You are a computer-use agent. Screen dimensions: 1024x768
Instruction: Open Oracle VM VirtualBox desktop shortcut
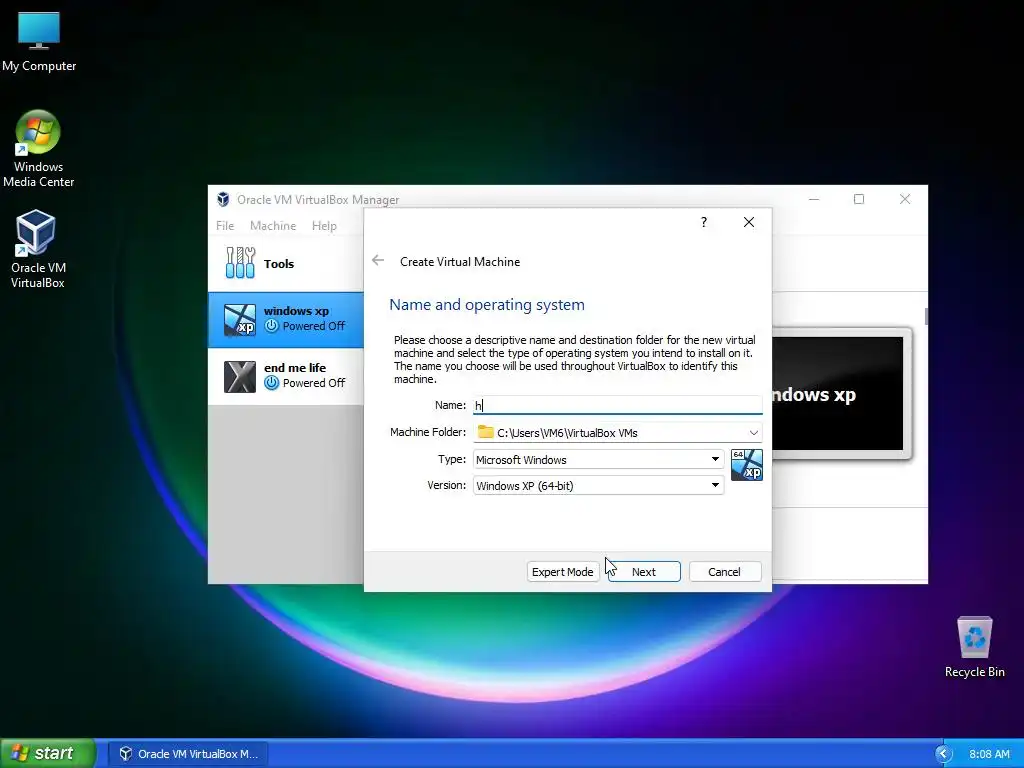(x=37, y=249)
